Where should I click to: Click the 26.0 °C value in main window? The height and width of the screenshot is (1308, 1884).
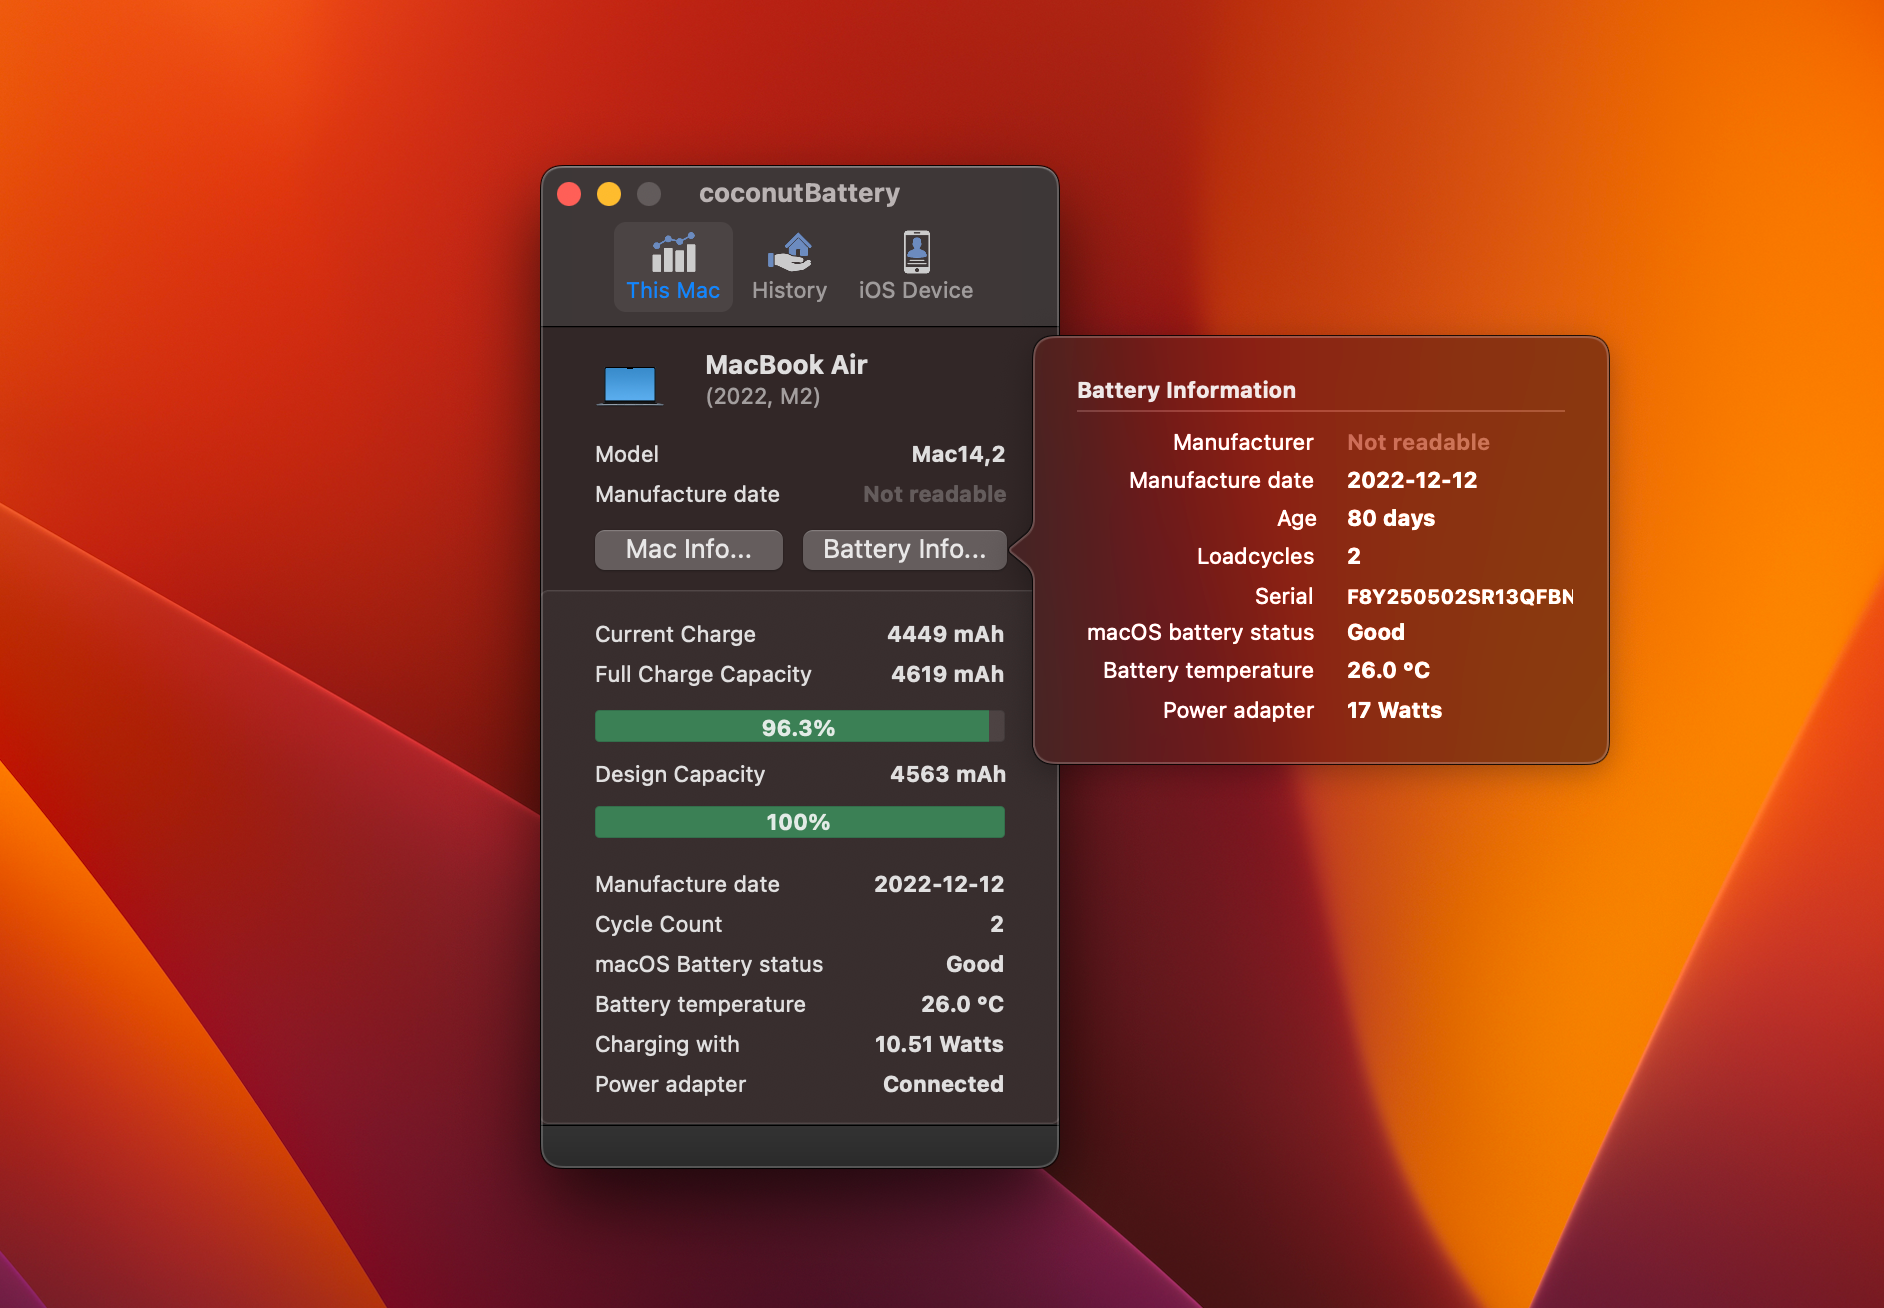point(962,1004)
